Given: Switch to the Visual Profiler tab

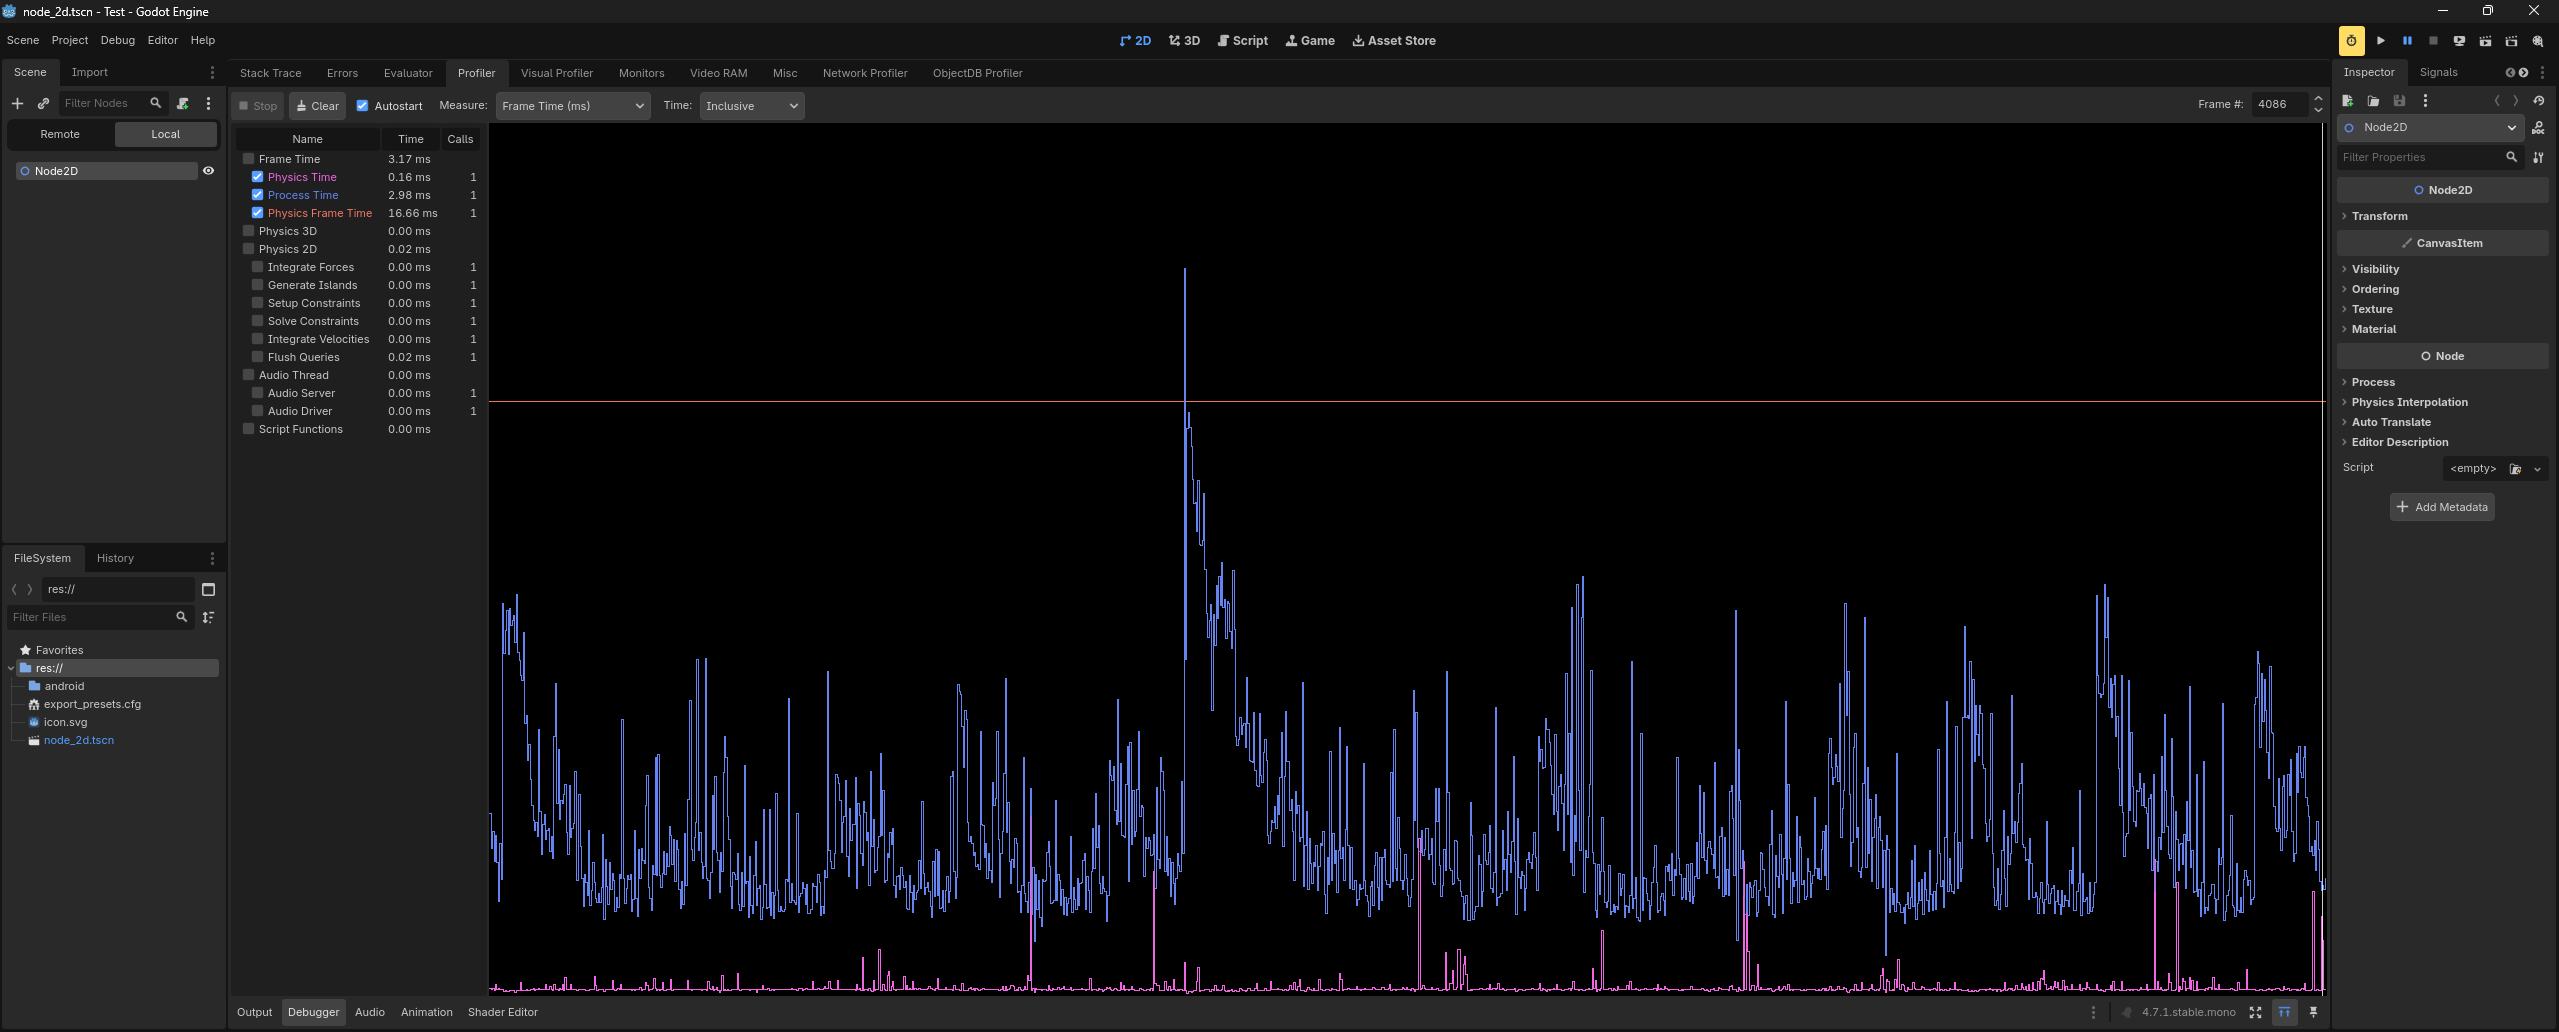Looking at the screenshot, I should [557, 73].
